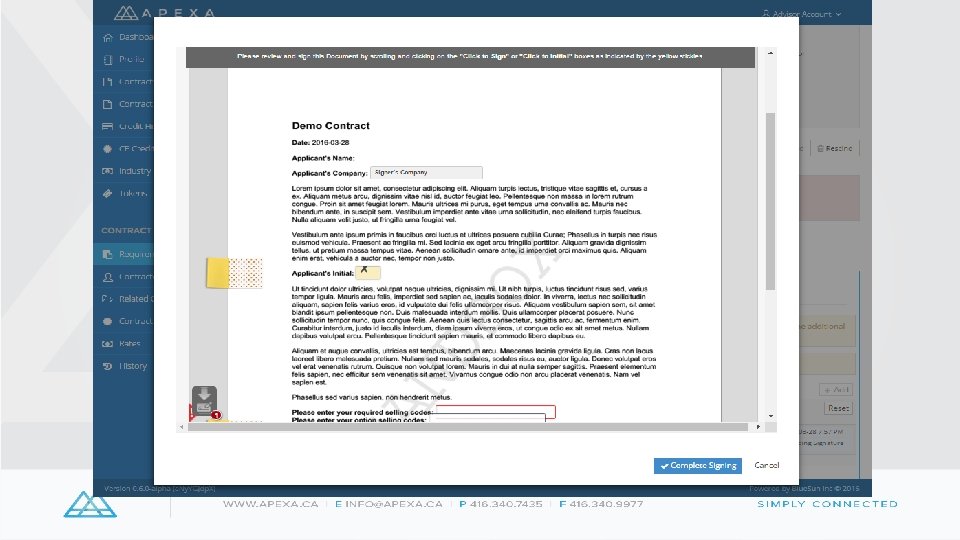Click the Applicant's Name label
The image size is (960, 540).
click(323, 158)
